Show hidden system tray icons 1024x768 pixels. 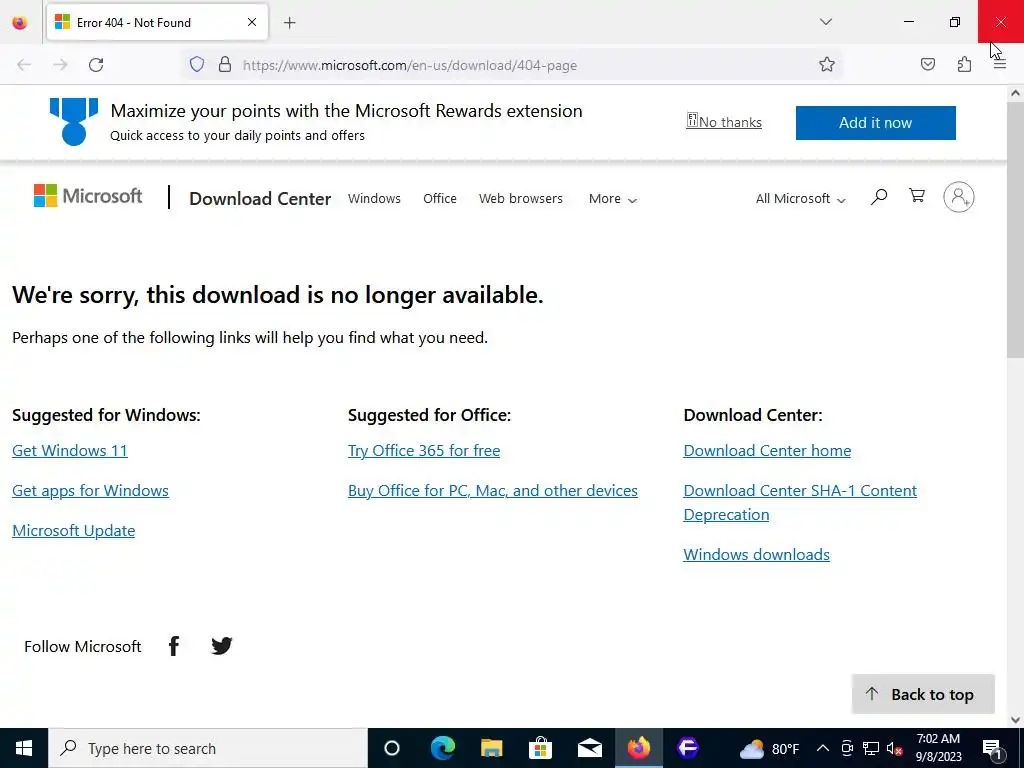tap(823, 748)
